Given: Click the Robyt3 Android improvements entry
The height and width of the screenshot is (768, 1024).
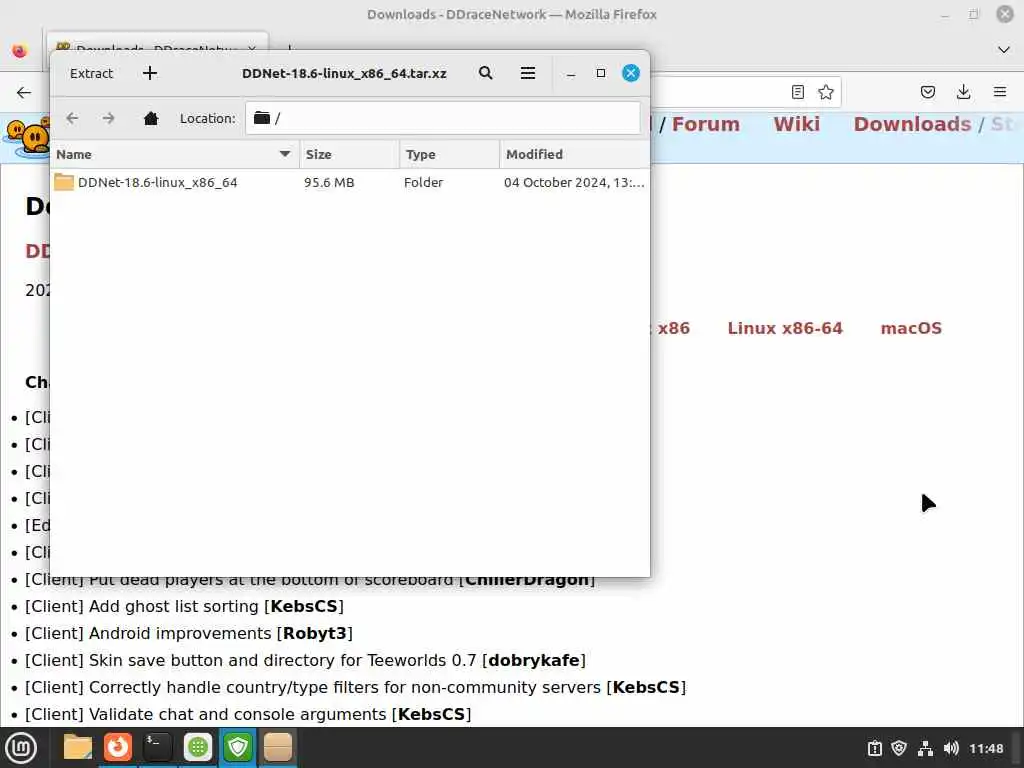Looking at the screenshot, I should (189, 633).
